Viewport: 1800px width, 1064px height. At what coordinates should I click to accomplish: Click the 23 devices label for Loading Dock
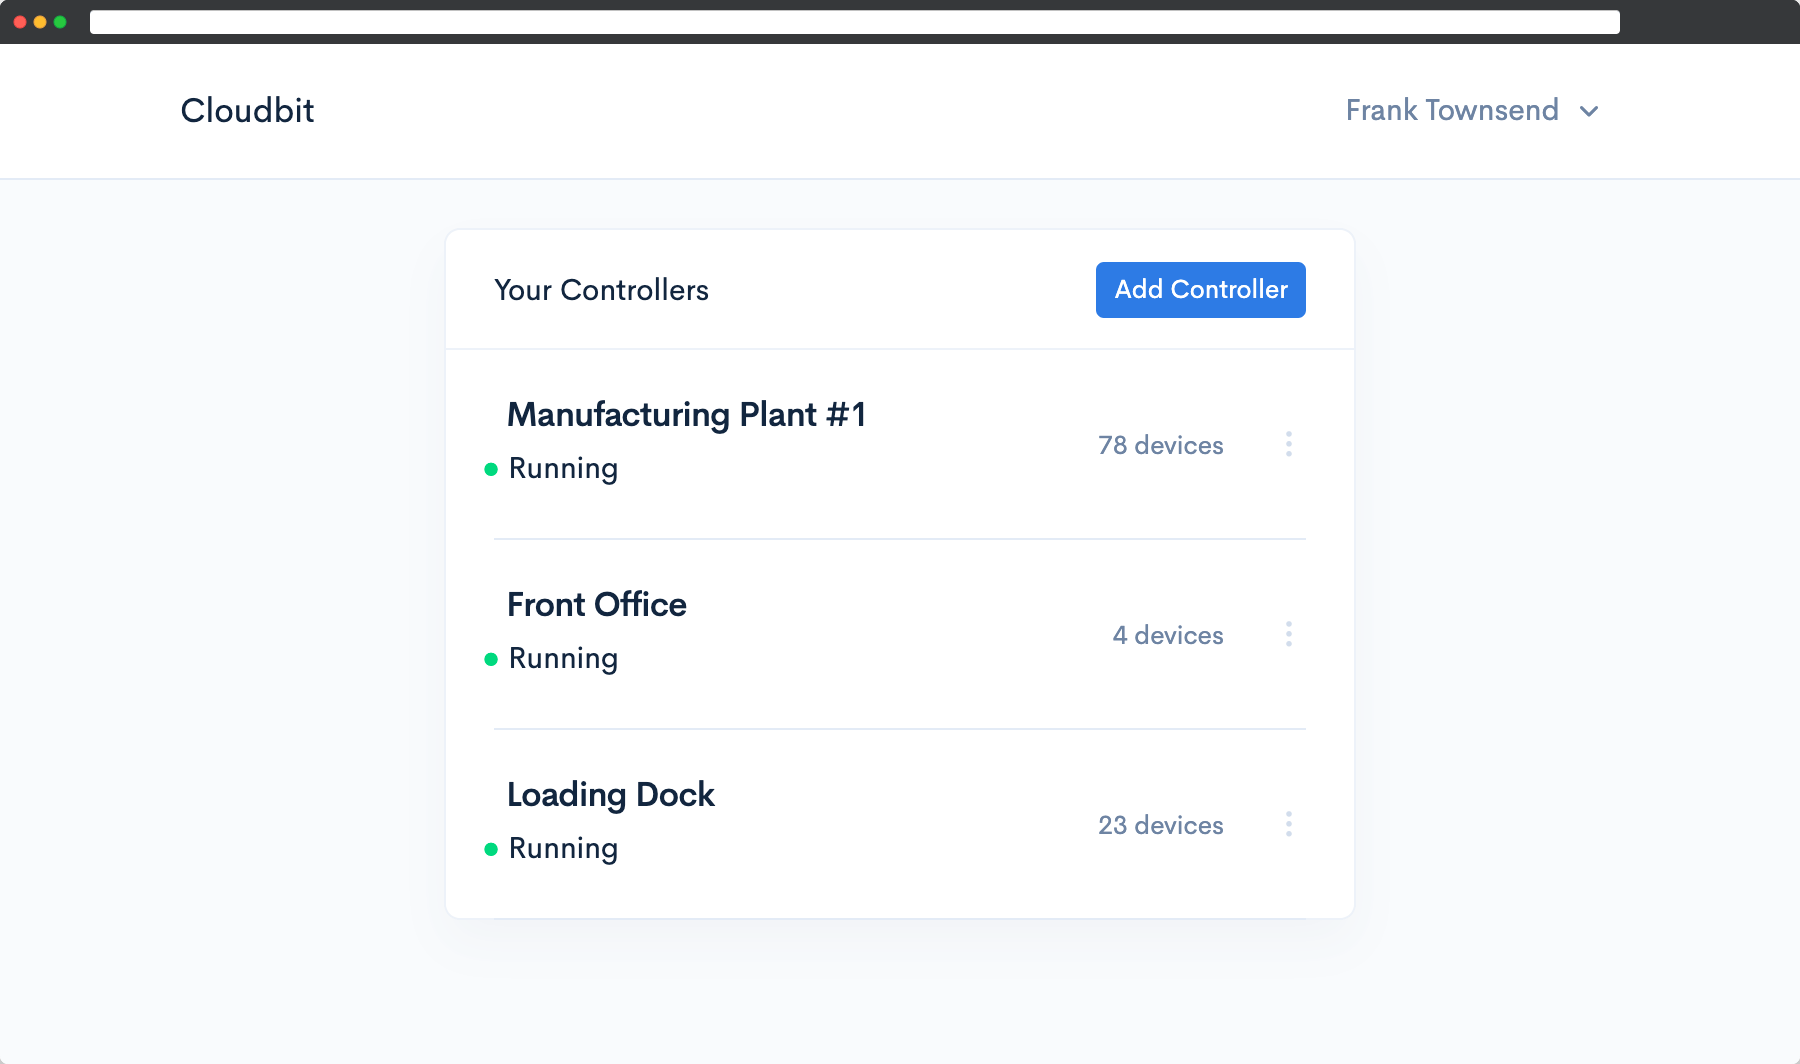click(x=1161, y=825)
